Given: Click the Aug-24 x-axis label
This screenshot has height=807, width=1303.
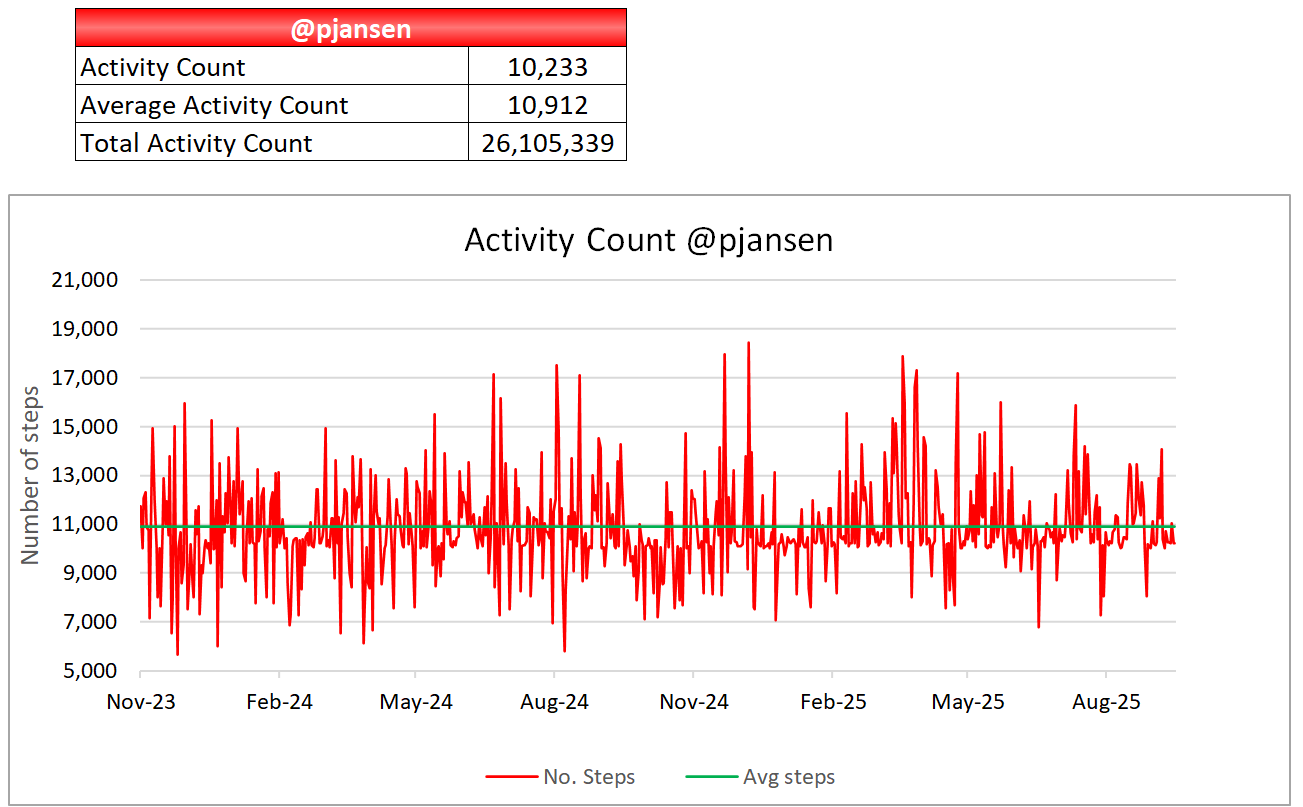Looking at the screenshot, I should click(554, 702).
